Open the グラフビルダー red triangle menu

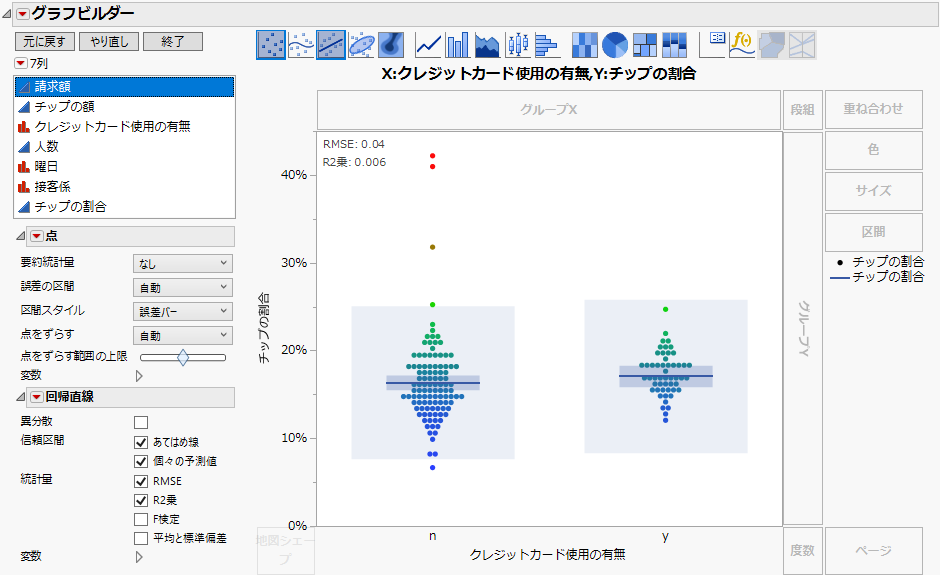(x=23, y=13)
